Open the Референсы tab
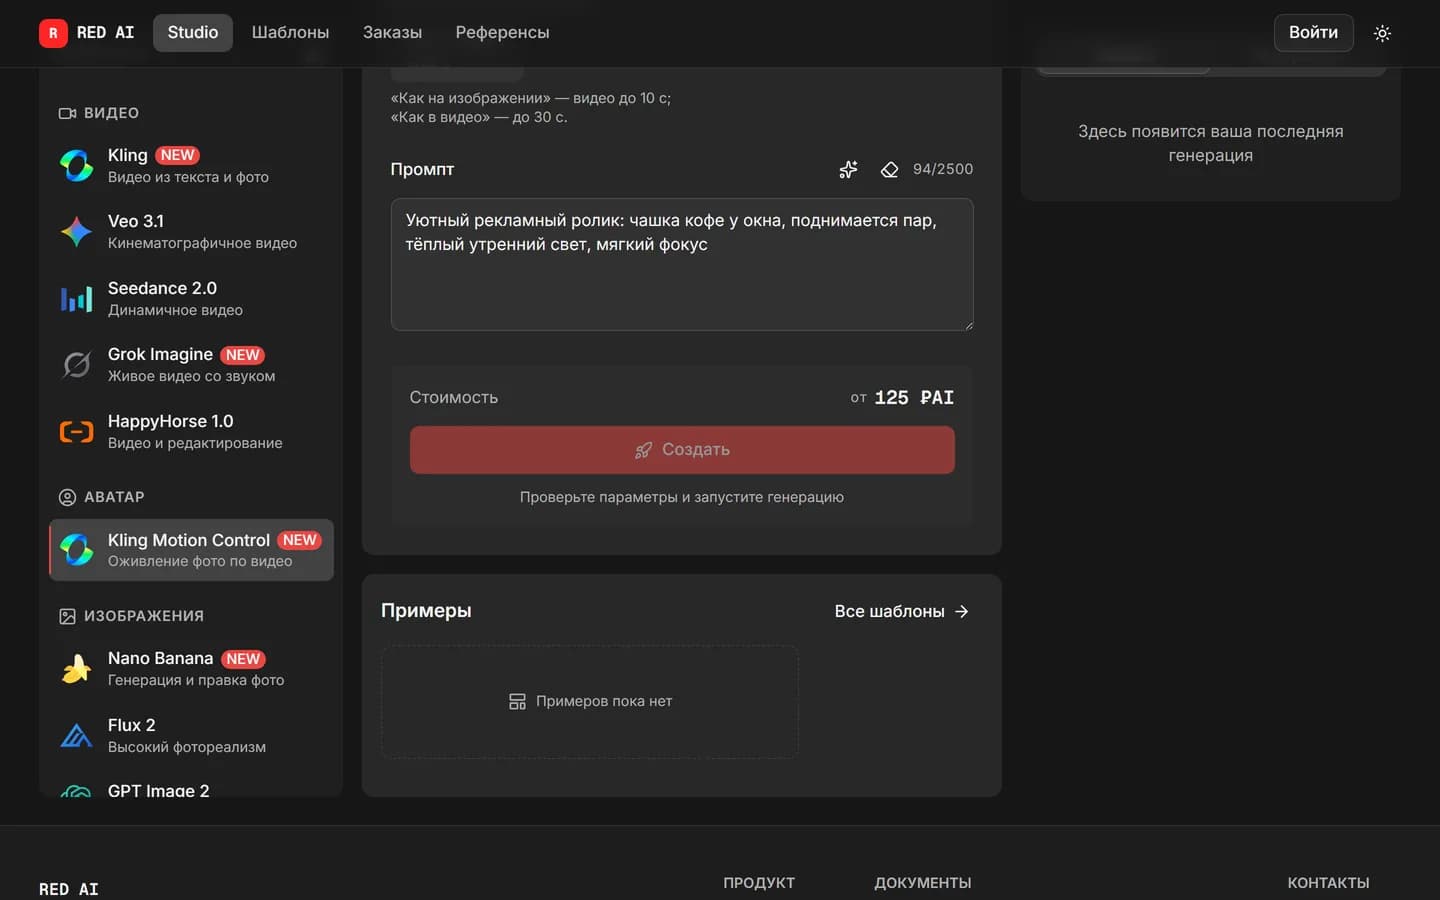Viewport: 1440px width, 900px height. [502, 33]
